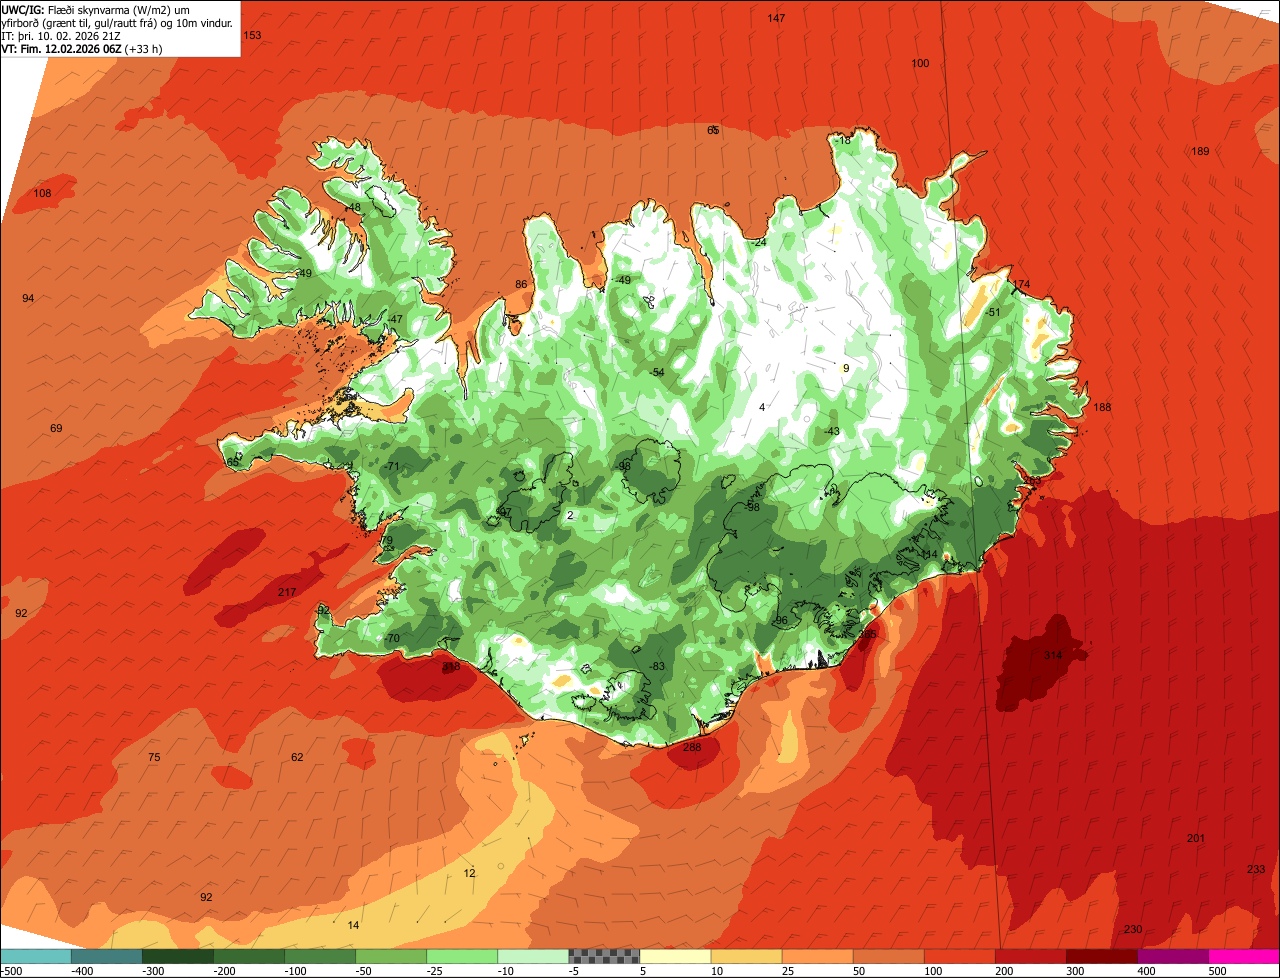Click the legend swatch between -25 and -10

point(462,956)
